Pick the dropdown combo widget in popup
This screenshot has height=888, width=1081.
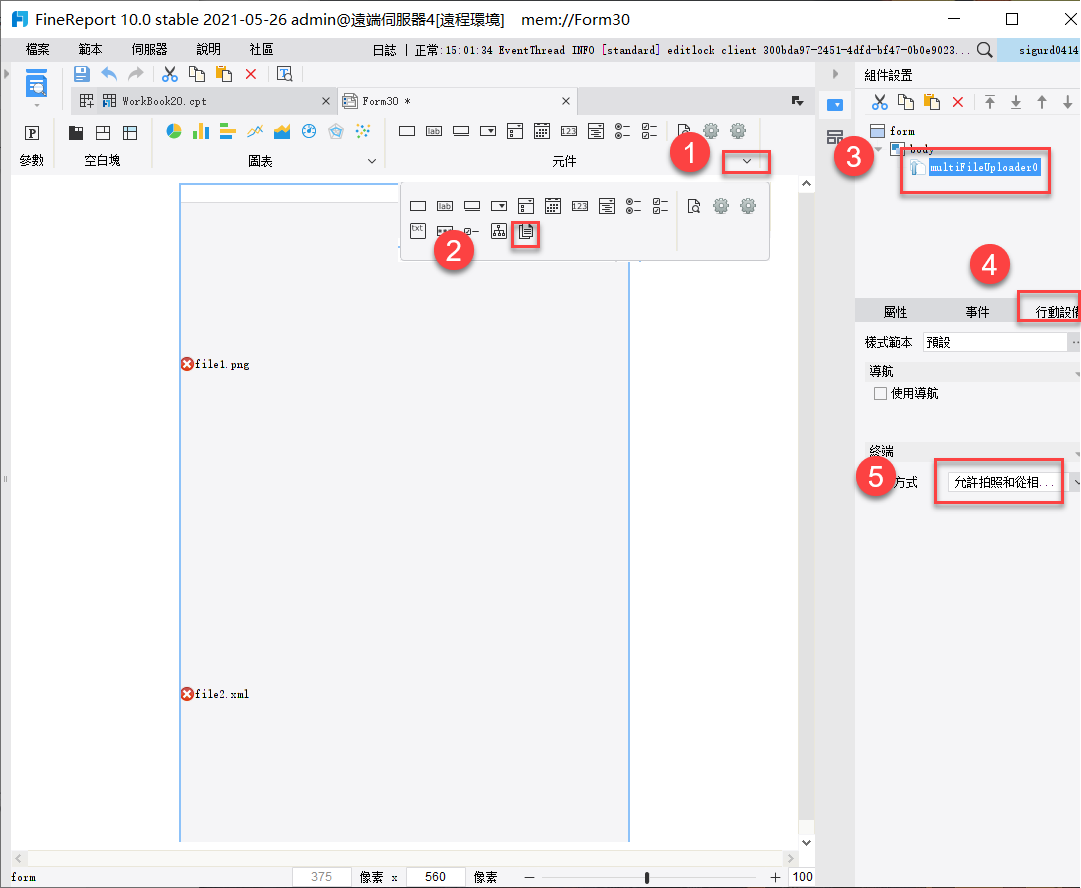click(499, 205)
